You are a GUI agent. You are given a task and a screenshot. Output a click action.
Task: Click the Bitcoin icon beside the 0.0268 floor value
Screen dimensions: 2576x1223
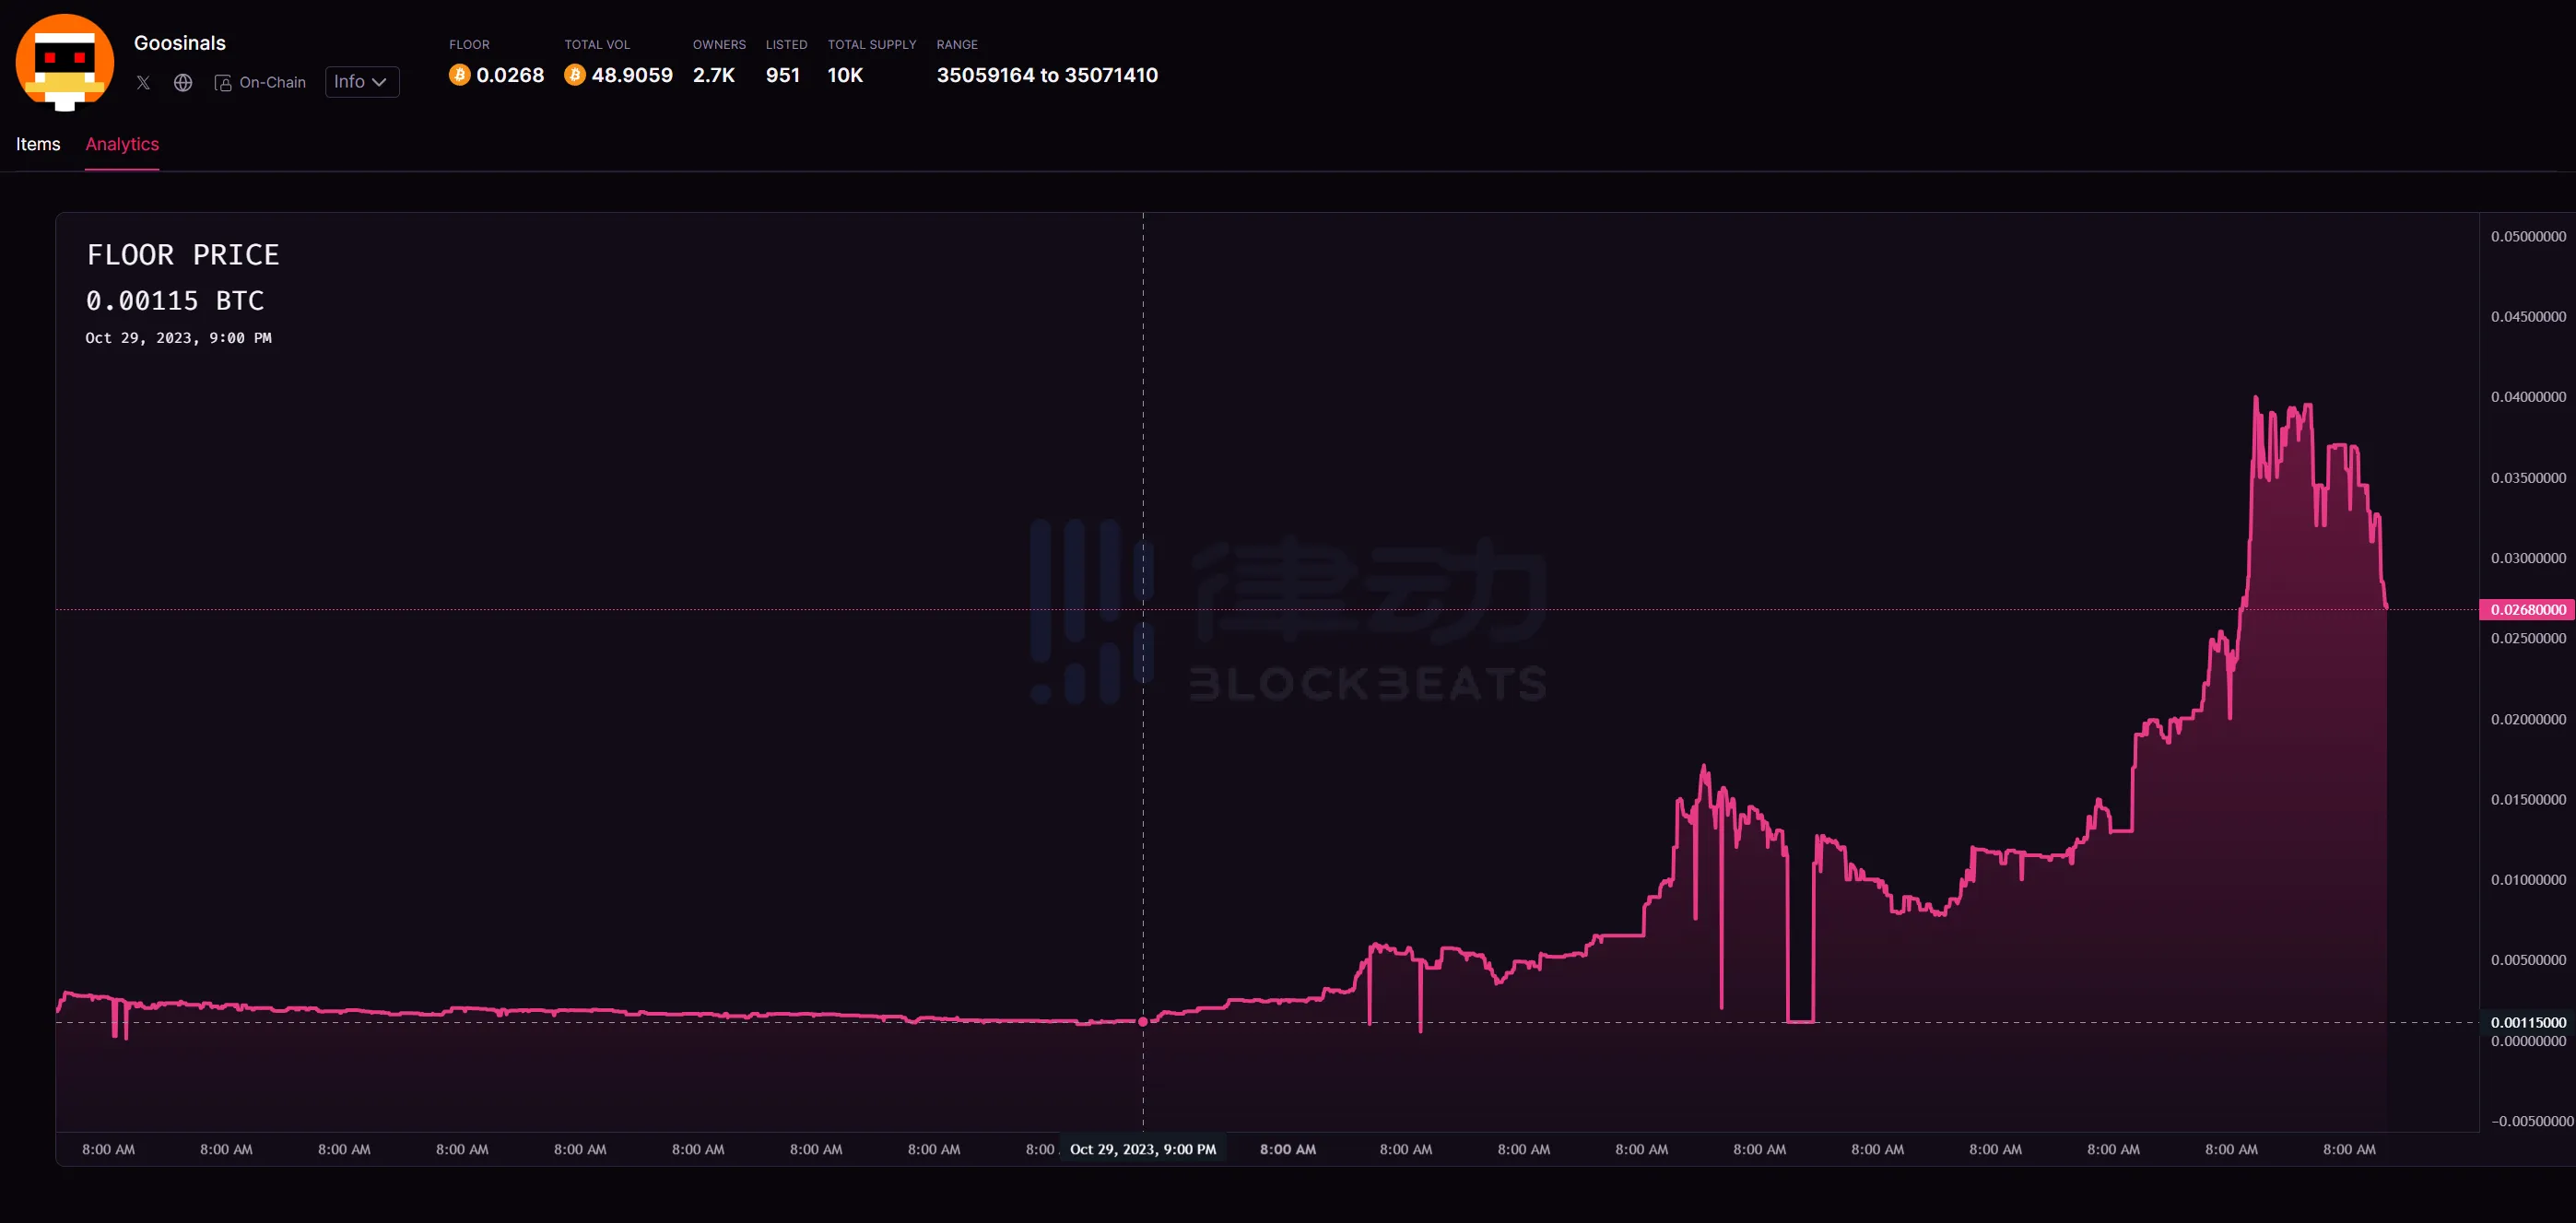coord(459,75)
